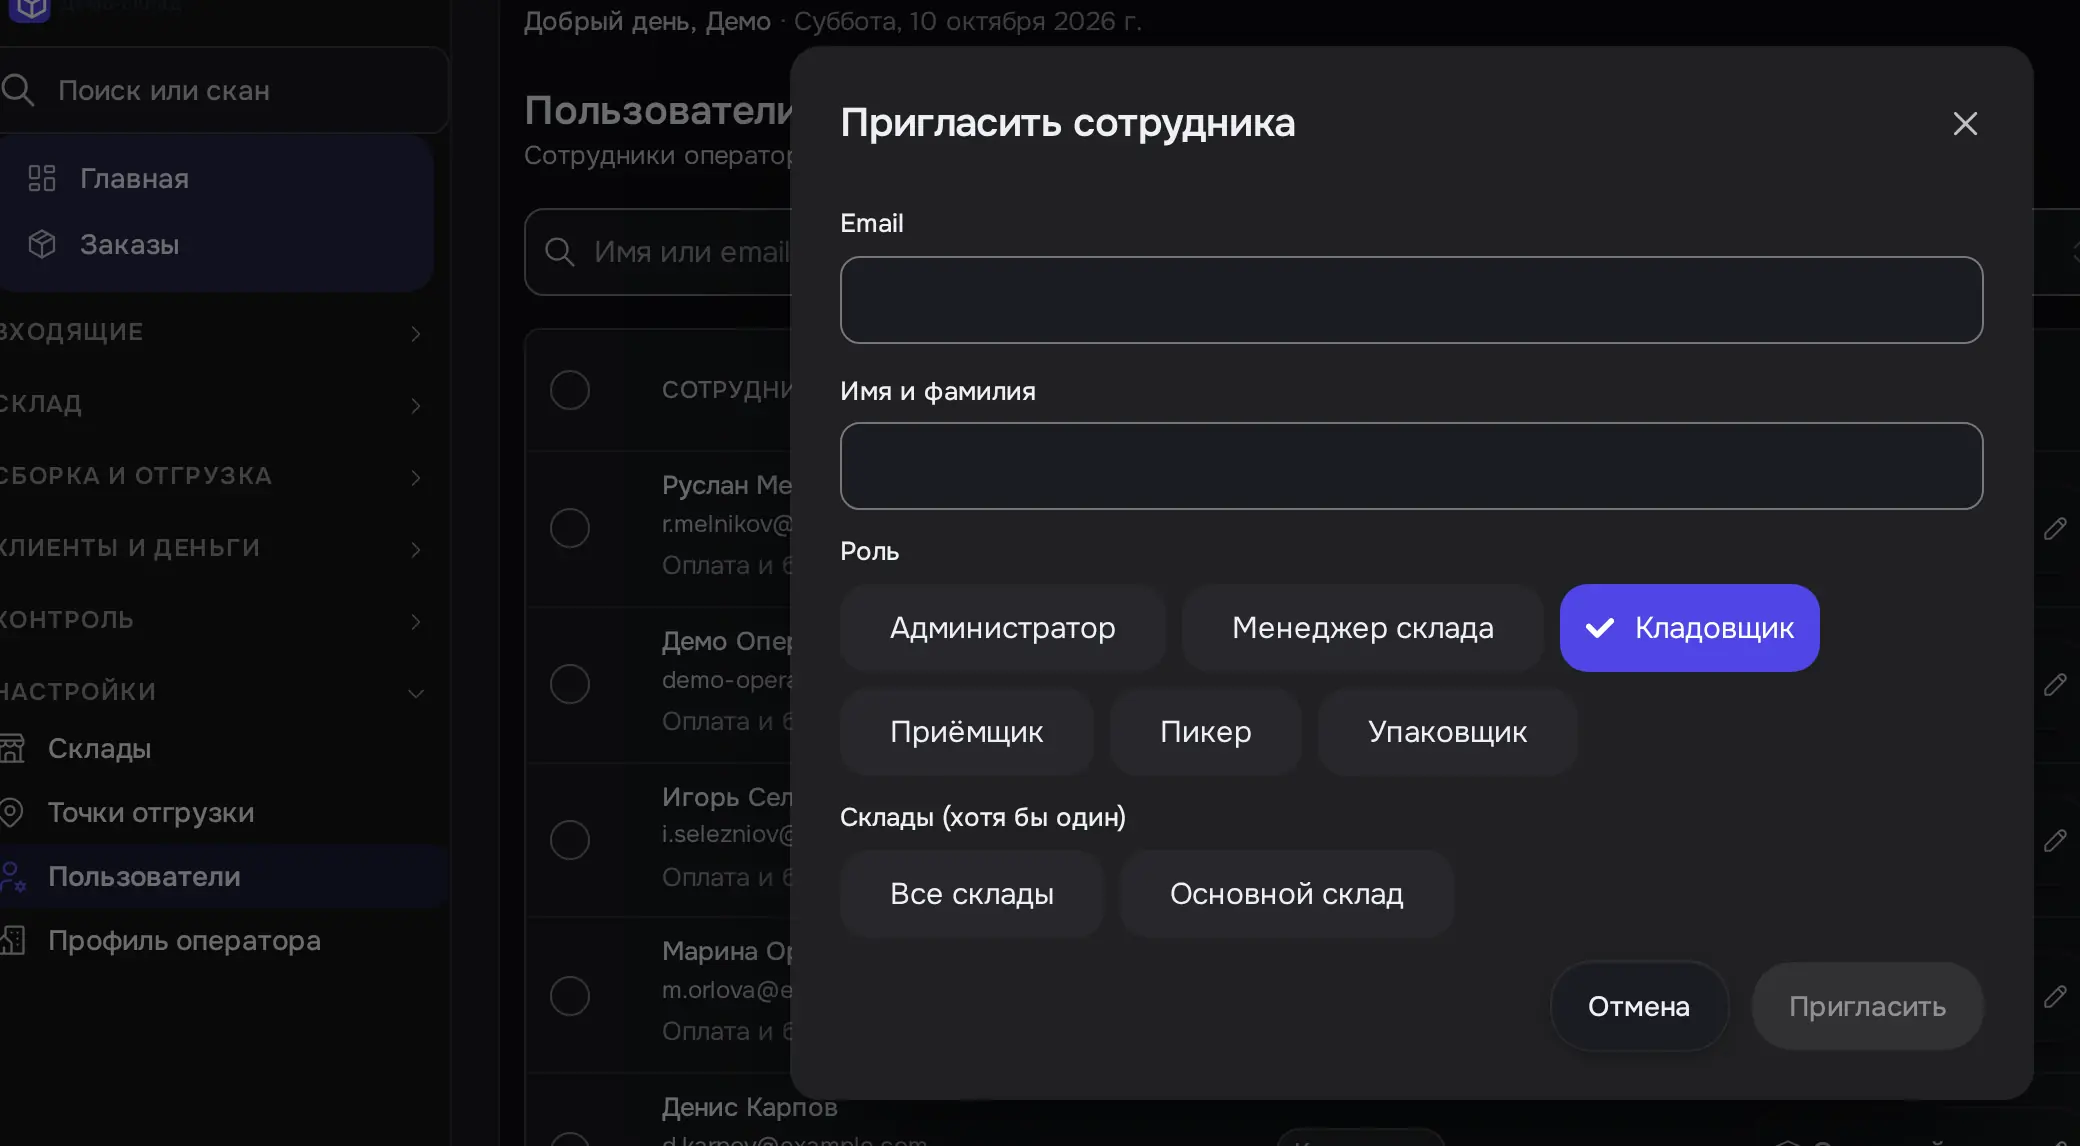
Task: Select the Менеджер склада role
Action: [1362, 628]
